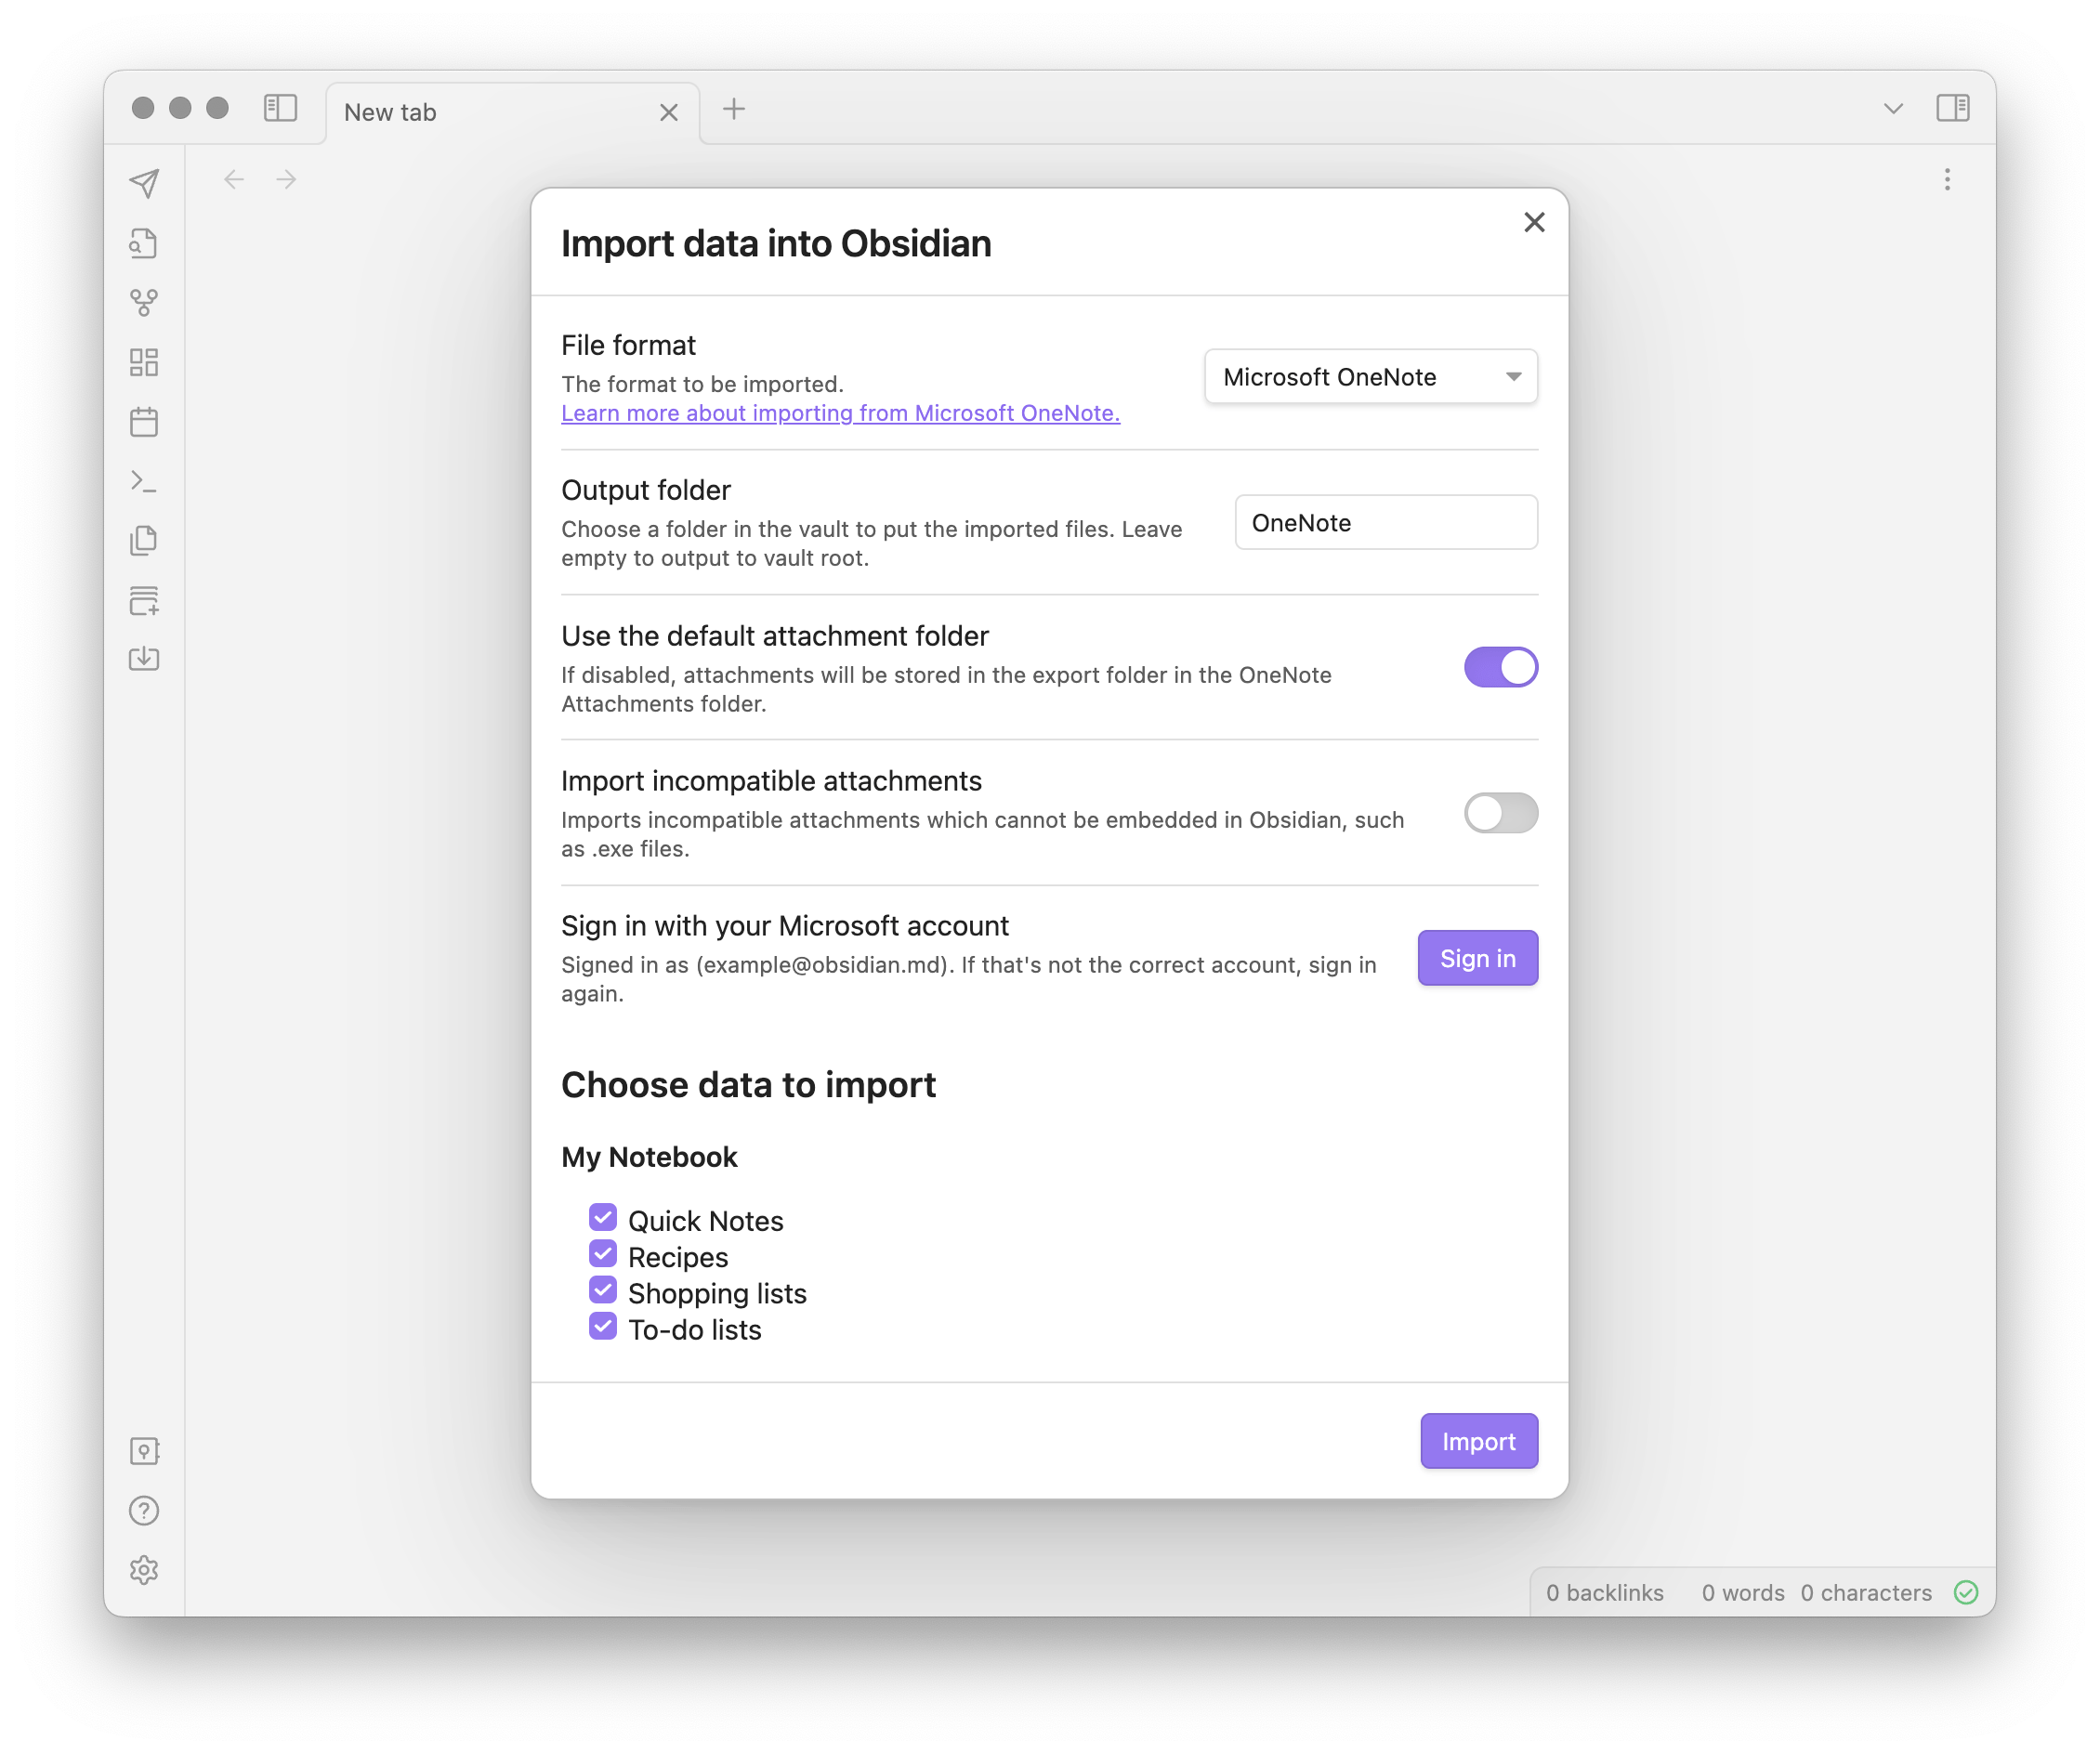The image size is (2100, 1754).
Task: Expand the window options chevron near top right
Action: point(1893,108)
